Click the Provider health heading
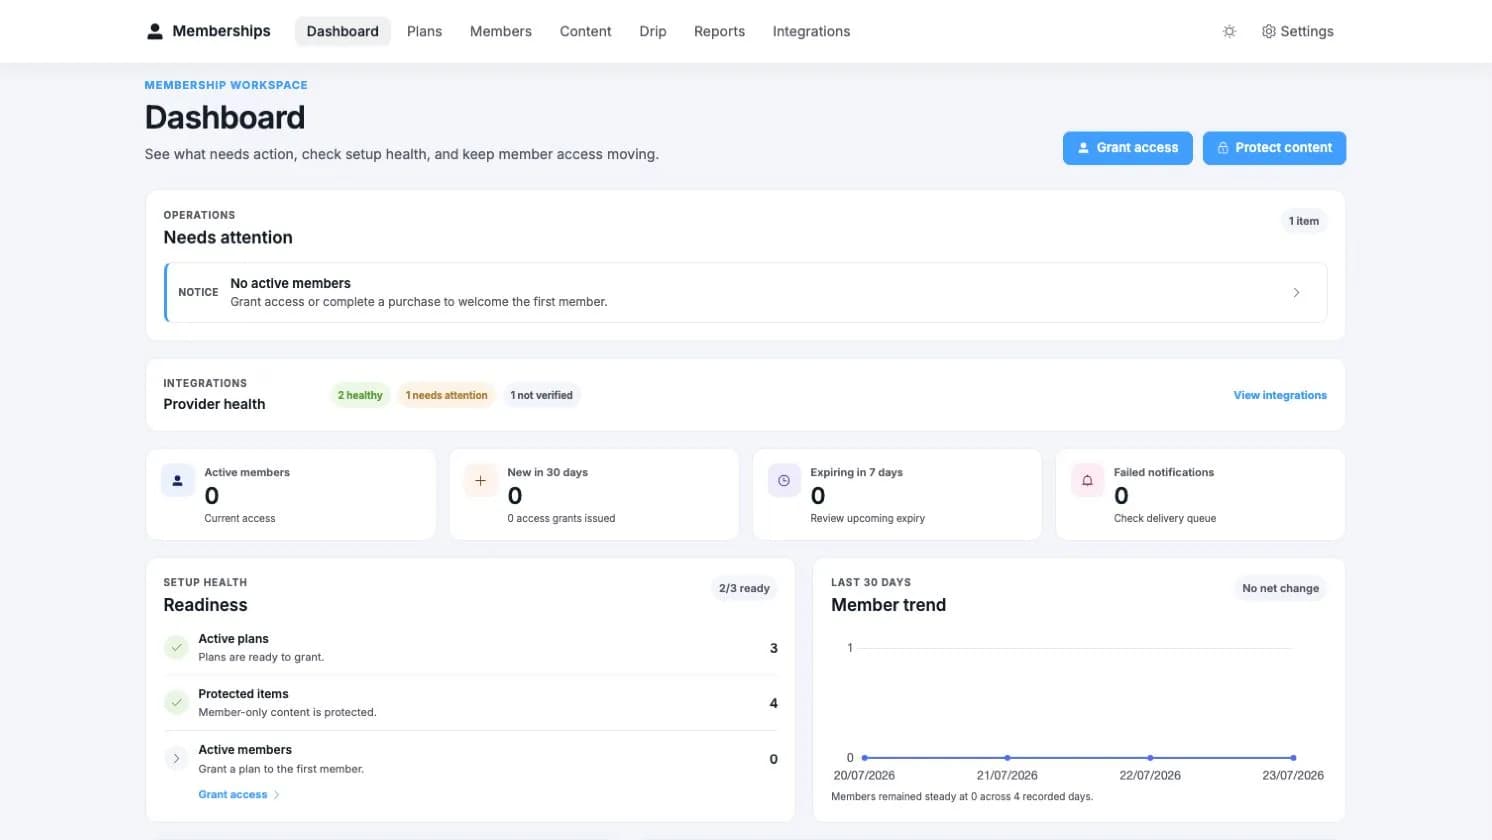This screenshot has width=1492, height=840. pyautogui.click(x=214, y=404)
